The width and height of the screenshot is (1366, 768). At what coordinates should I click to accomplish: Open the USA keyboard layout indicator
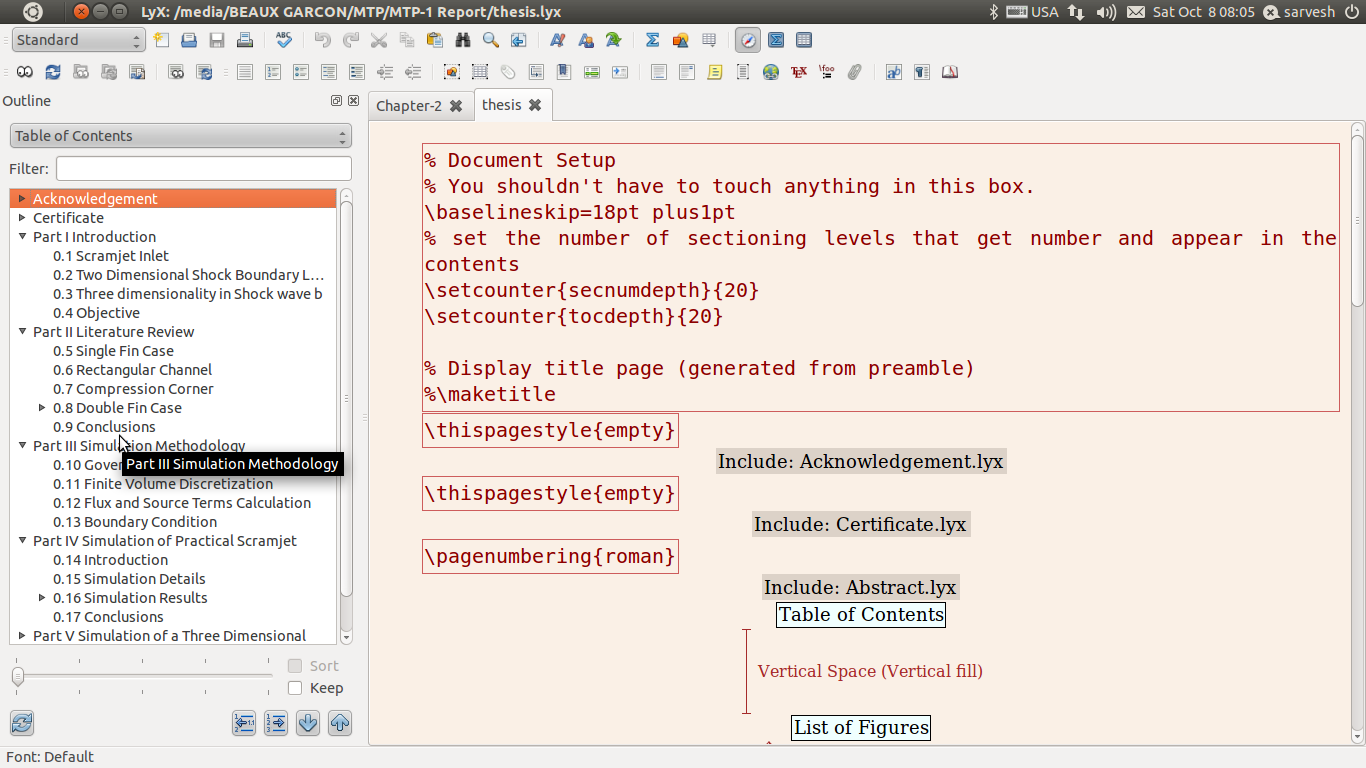tap(1032, 12)
